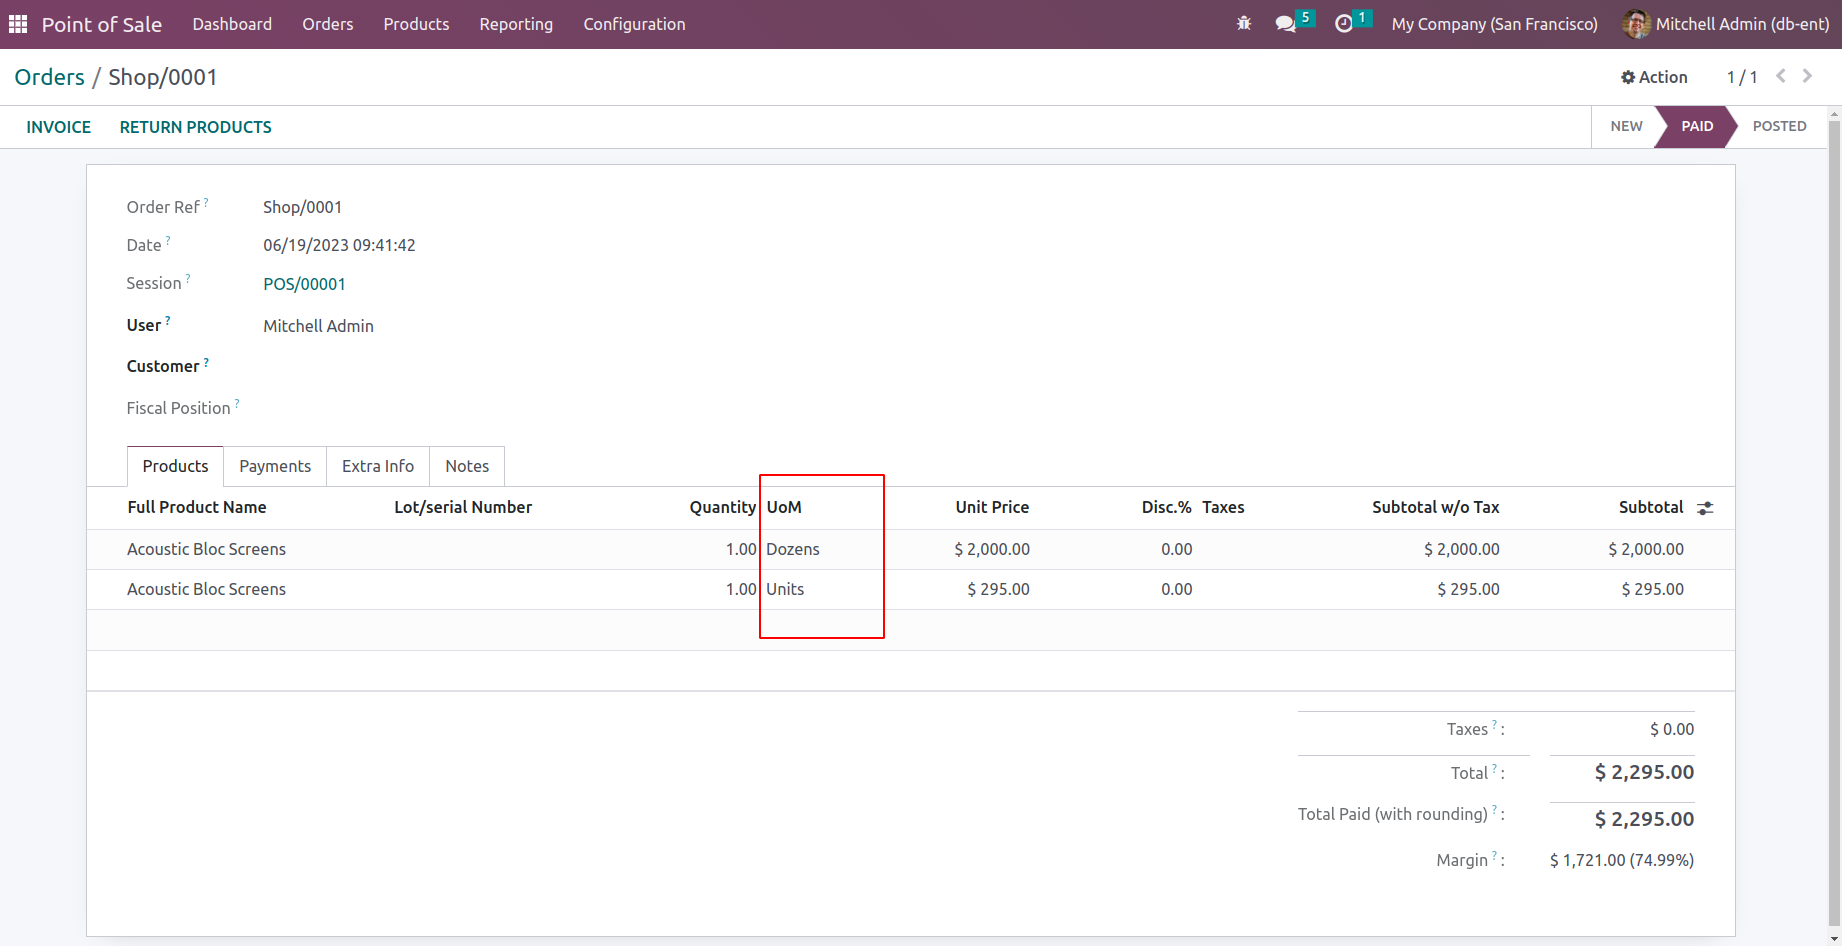
Task: Expand the Reporting menu
Action: point(516,24)
